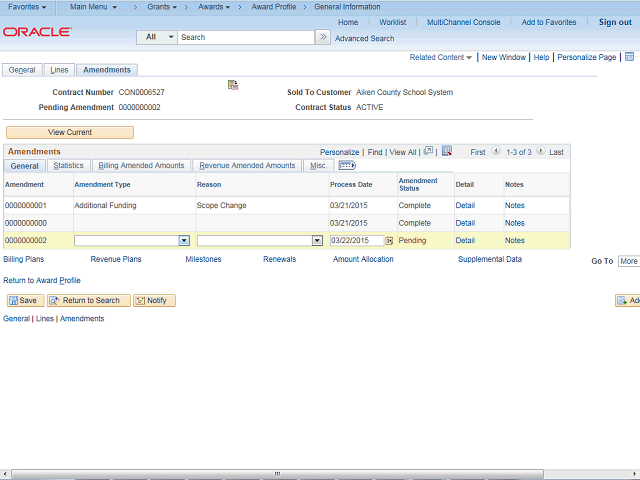Open the Billing Amended Amounts tab
The width and height of the screenshot is (640, 480).
141,165
